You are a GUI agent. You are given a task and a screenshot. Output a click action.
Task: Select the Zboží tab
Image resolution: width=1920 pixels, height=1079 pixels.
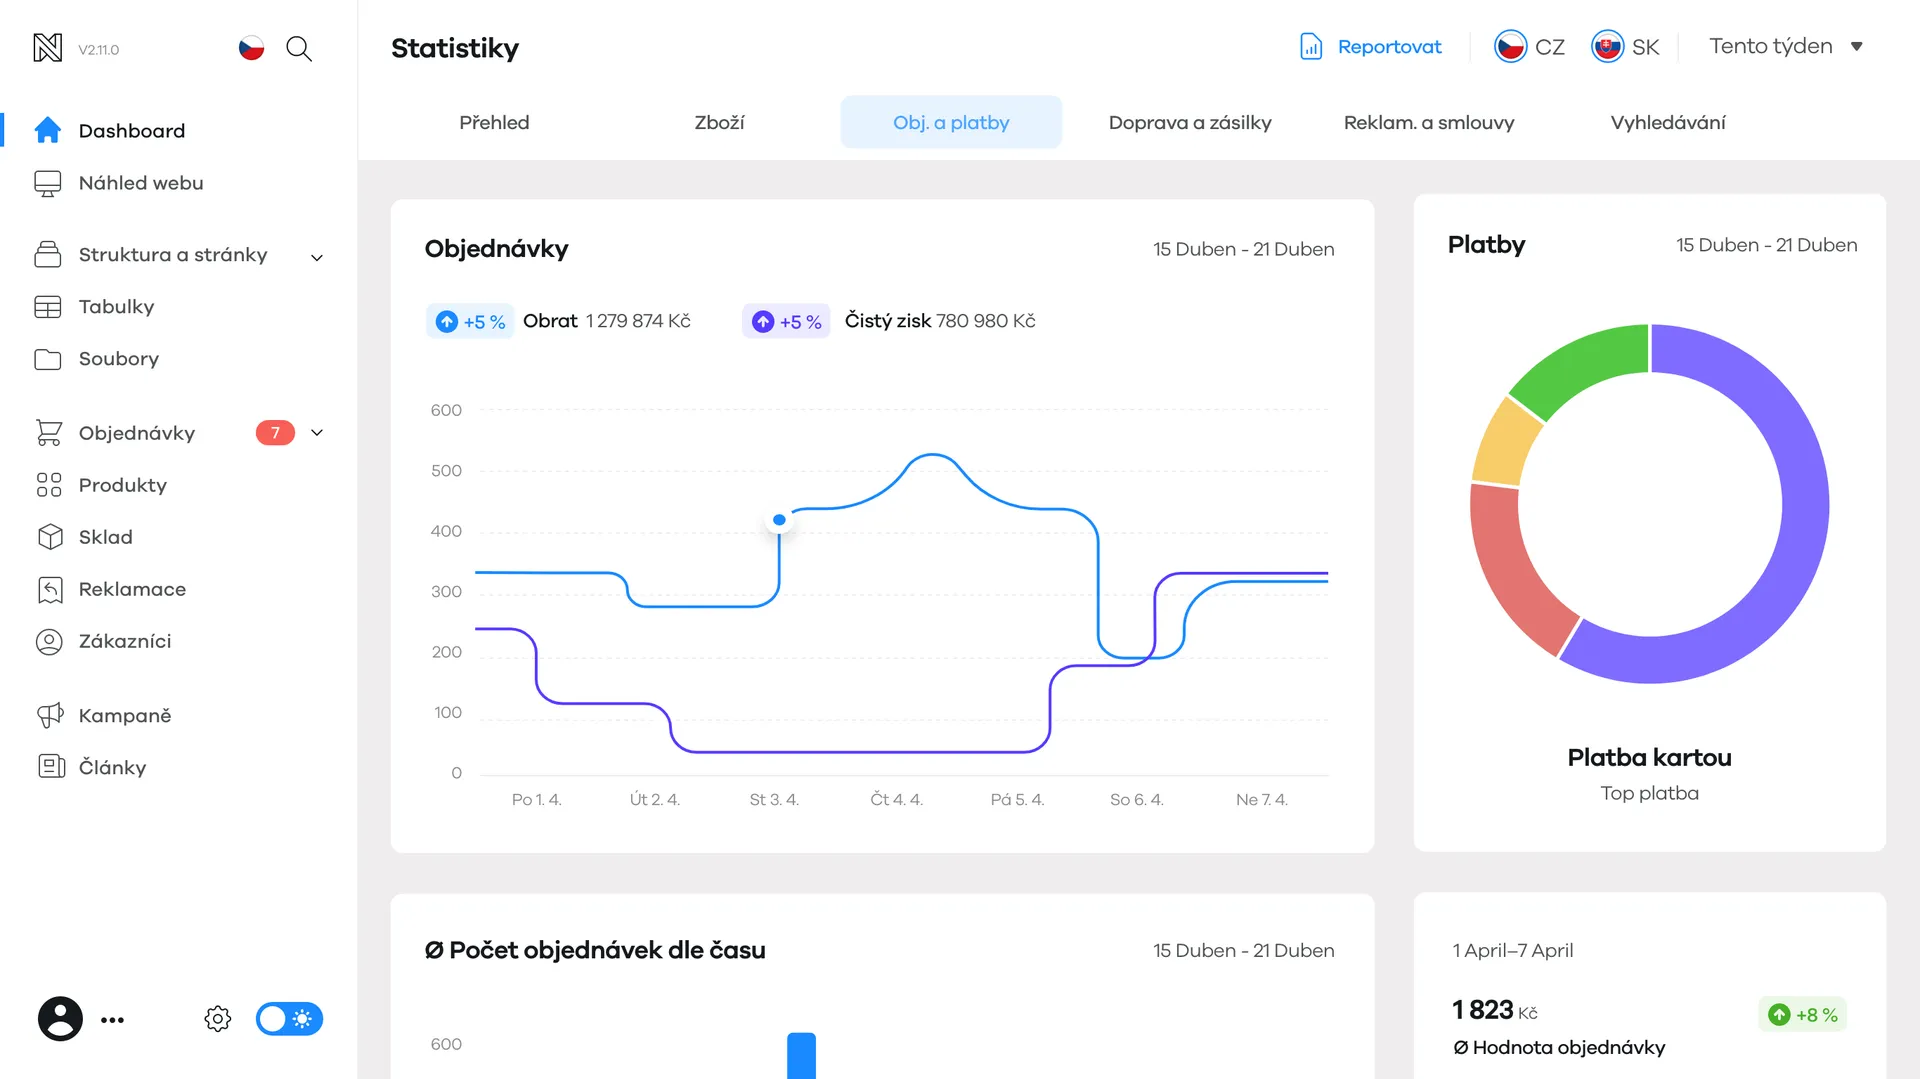click(x=719, y=122)
